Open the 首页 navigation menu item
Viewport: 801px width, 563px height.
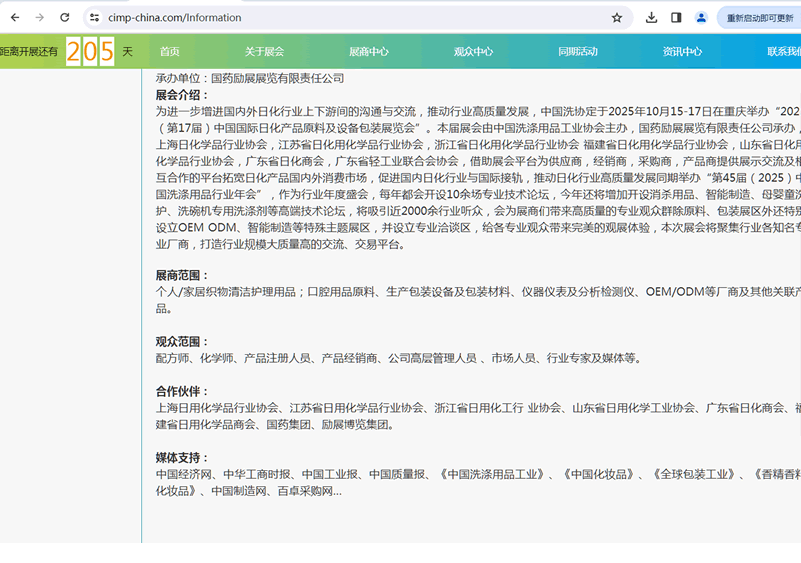170,52
